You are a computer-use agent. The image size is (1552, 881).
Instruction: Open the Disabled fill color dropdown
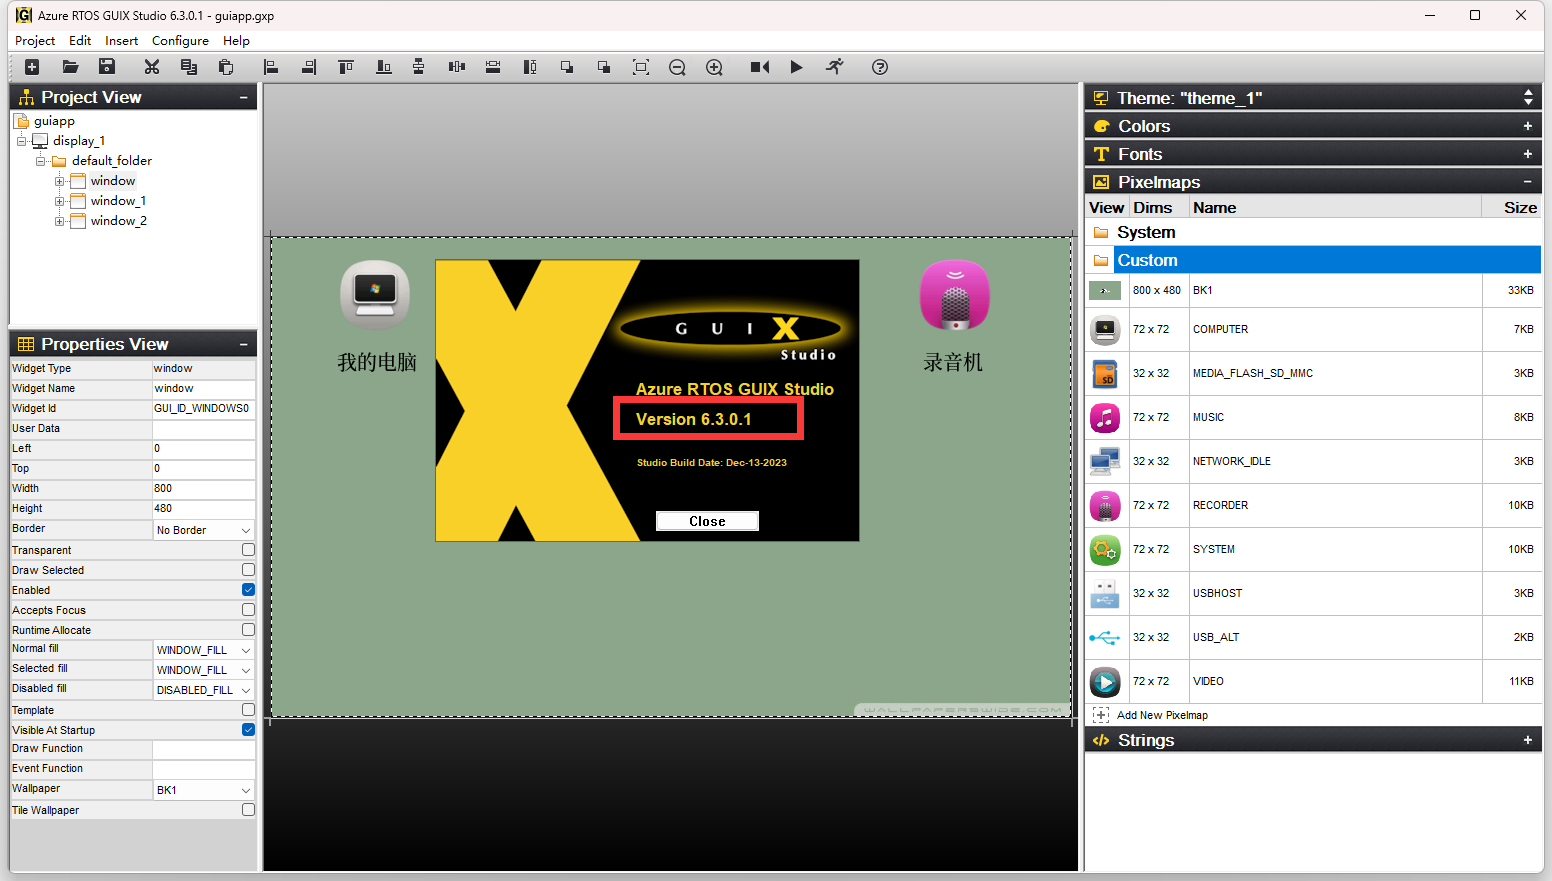point(204,690)
